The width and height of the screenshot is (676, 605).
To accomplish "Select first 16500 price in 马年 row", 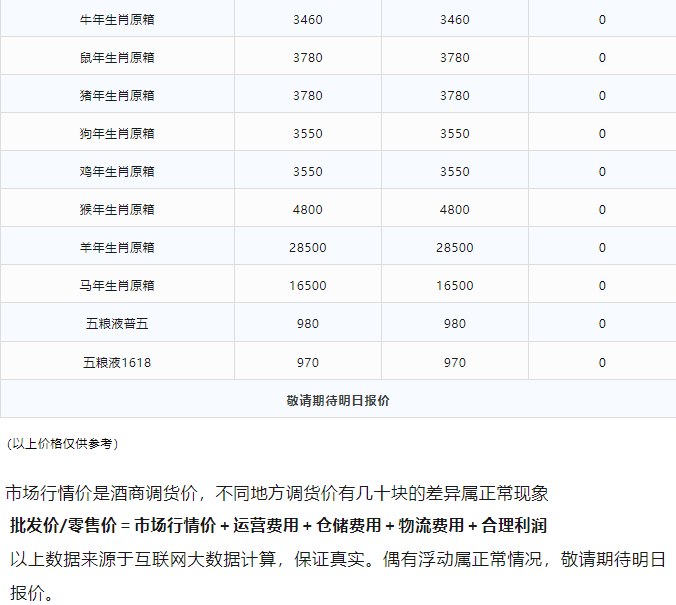I will click(308, 285).
